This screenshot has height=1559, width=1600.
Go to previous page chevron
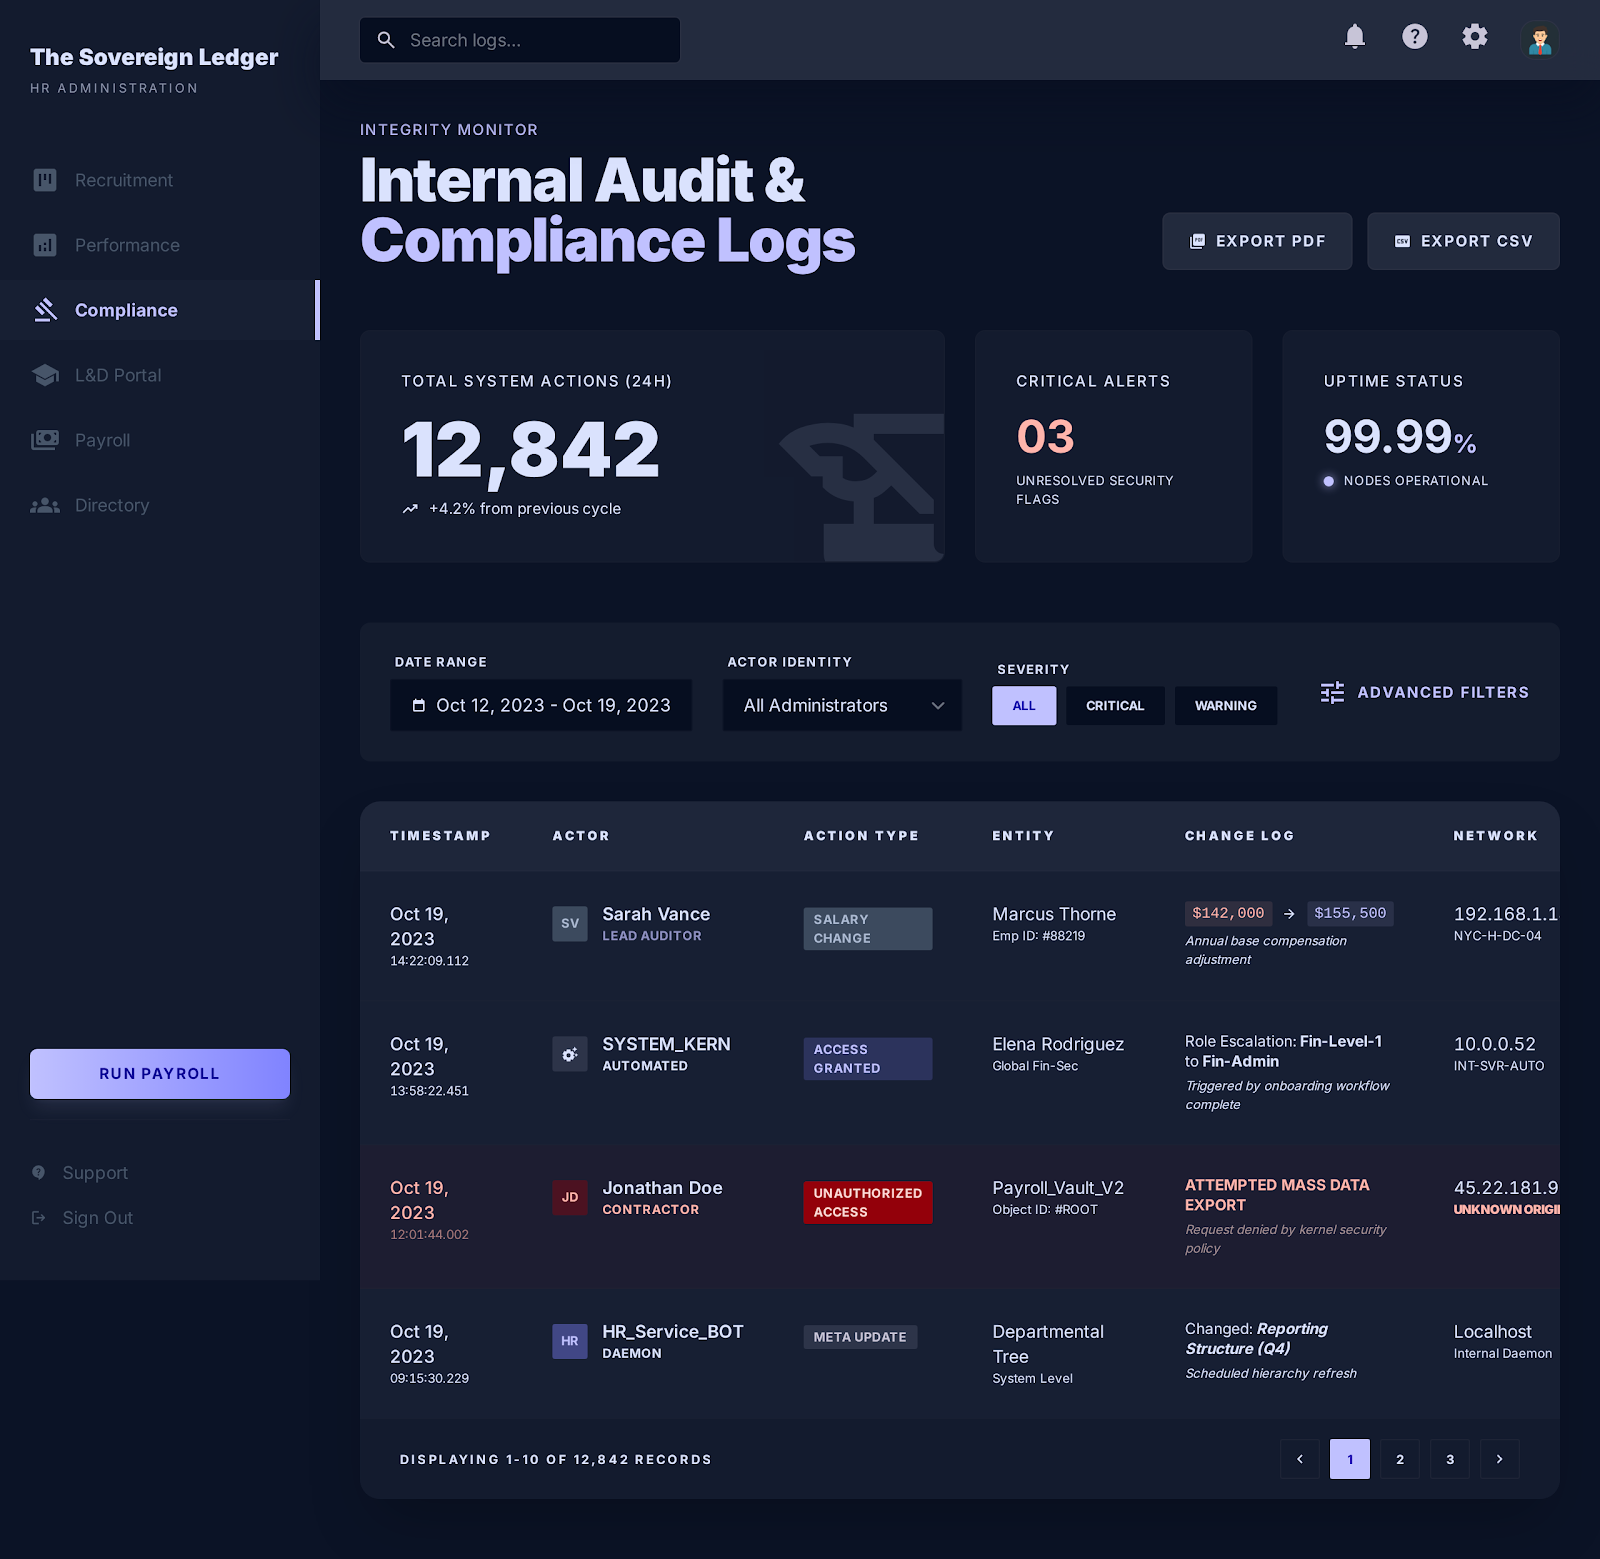(x=1300, y=1459)
